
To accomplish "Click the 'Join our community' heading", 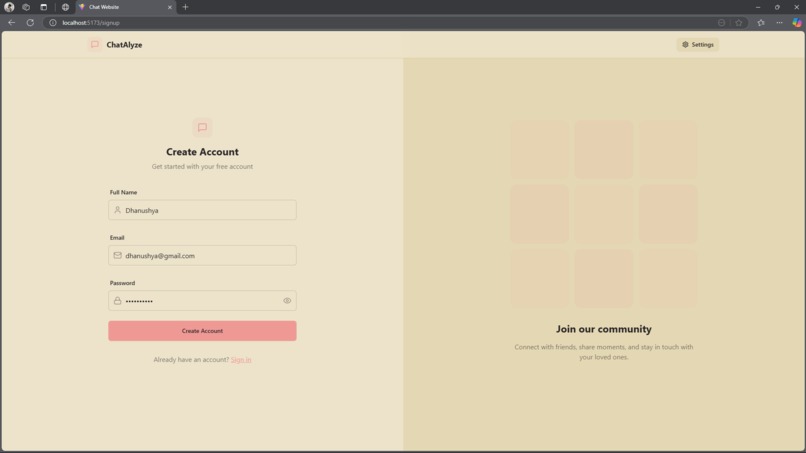I will (603, 329).
